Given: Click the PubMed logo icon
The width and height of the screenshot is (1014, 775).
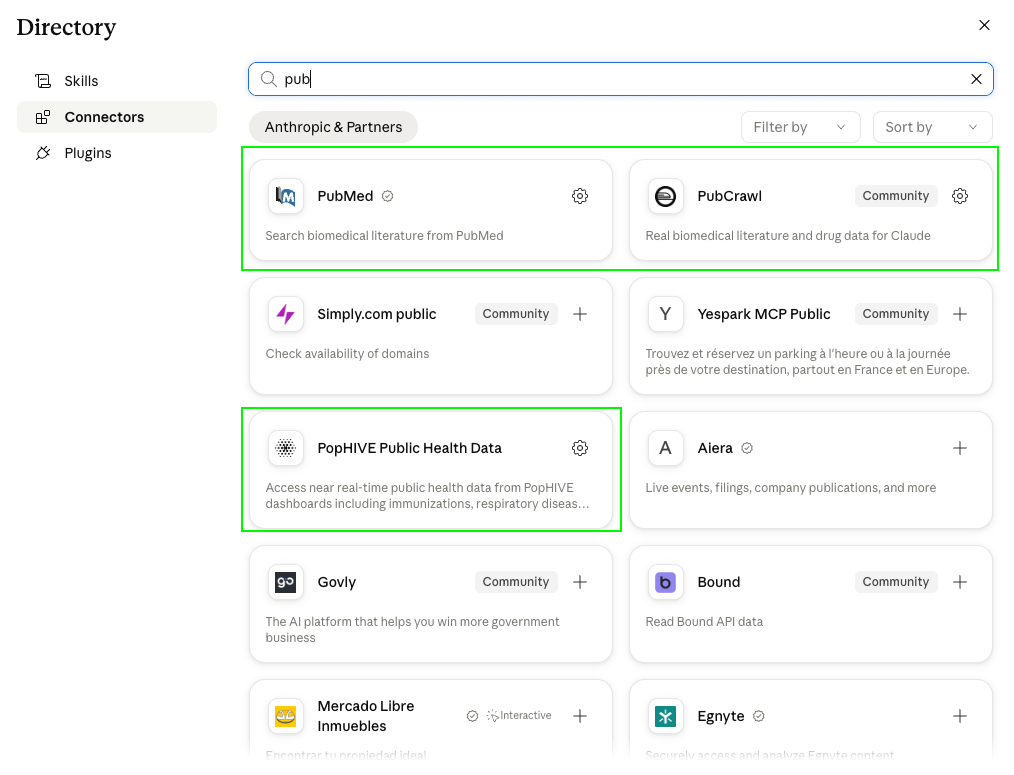Looking at the screenshot, I should [x=286, y=196].
